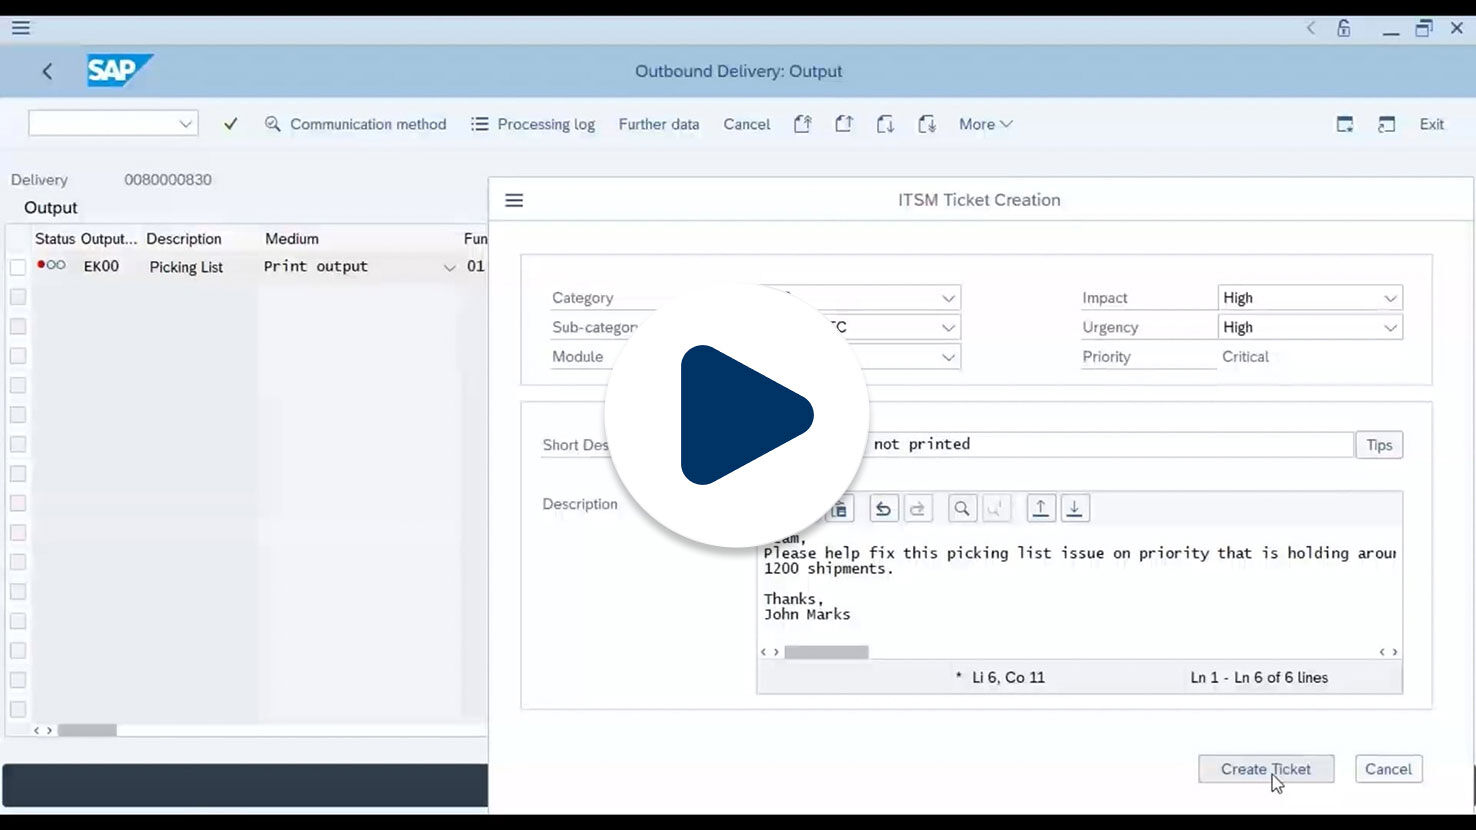This screenshot has width=1476, height=830.
Task: Go to next page icon
Action: 885,124
